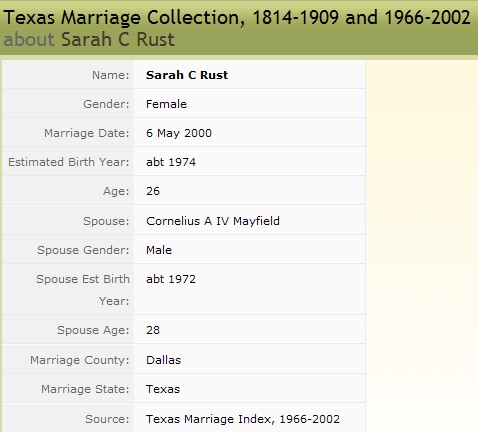Click the spouse birth year abt 1972

click(x=171, y=279)
